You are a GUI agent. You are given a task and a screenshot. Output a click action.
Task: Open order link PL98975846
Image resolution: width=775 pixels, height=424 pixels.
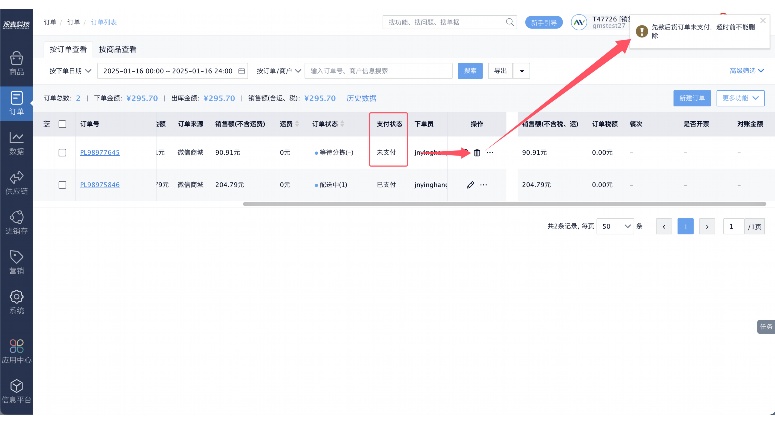pyautogui.click(x=100, y=185)
